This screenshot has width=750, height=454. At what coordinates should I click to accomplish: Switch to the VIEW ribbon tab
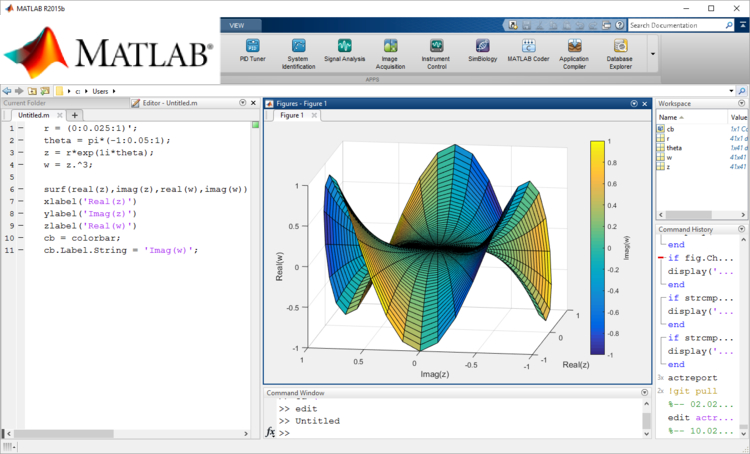tap(236, 25)
